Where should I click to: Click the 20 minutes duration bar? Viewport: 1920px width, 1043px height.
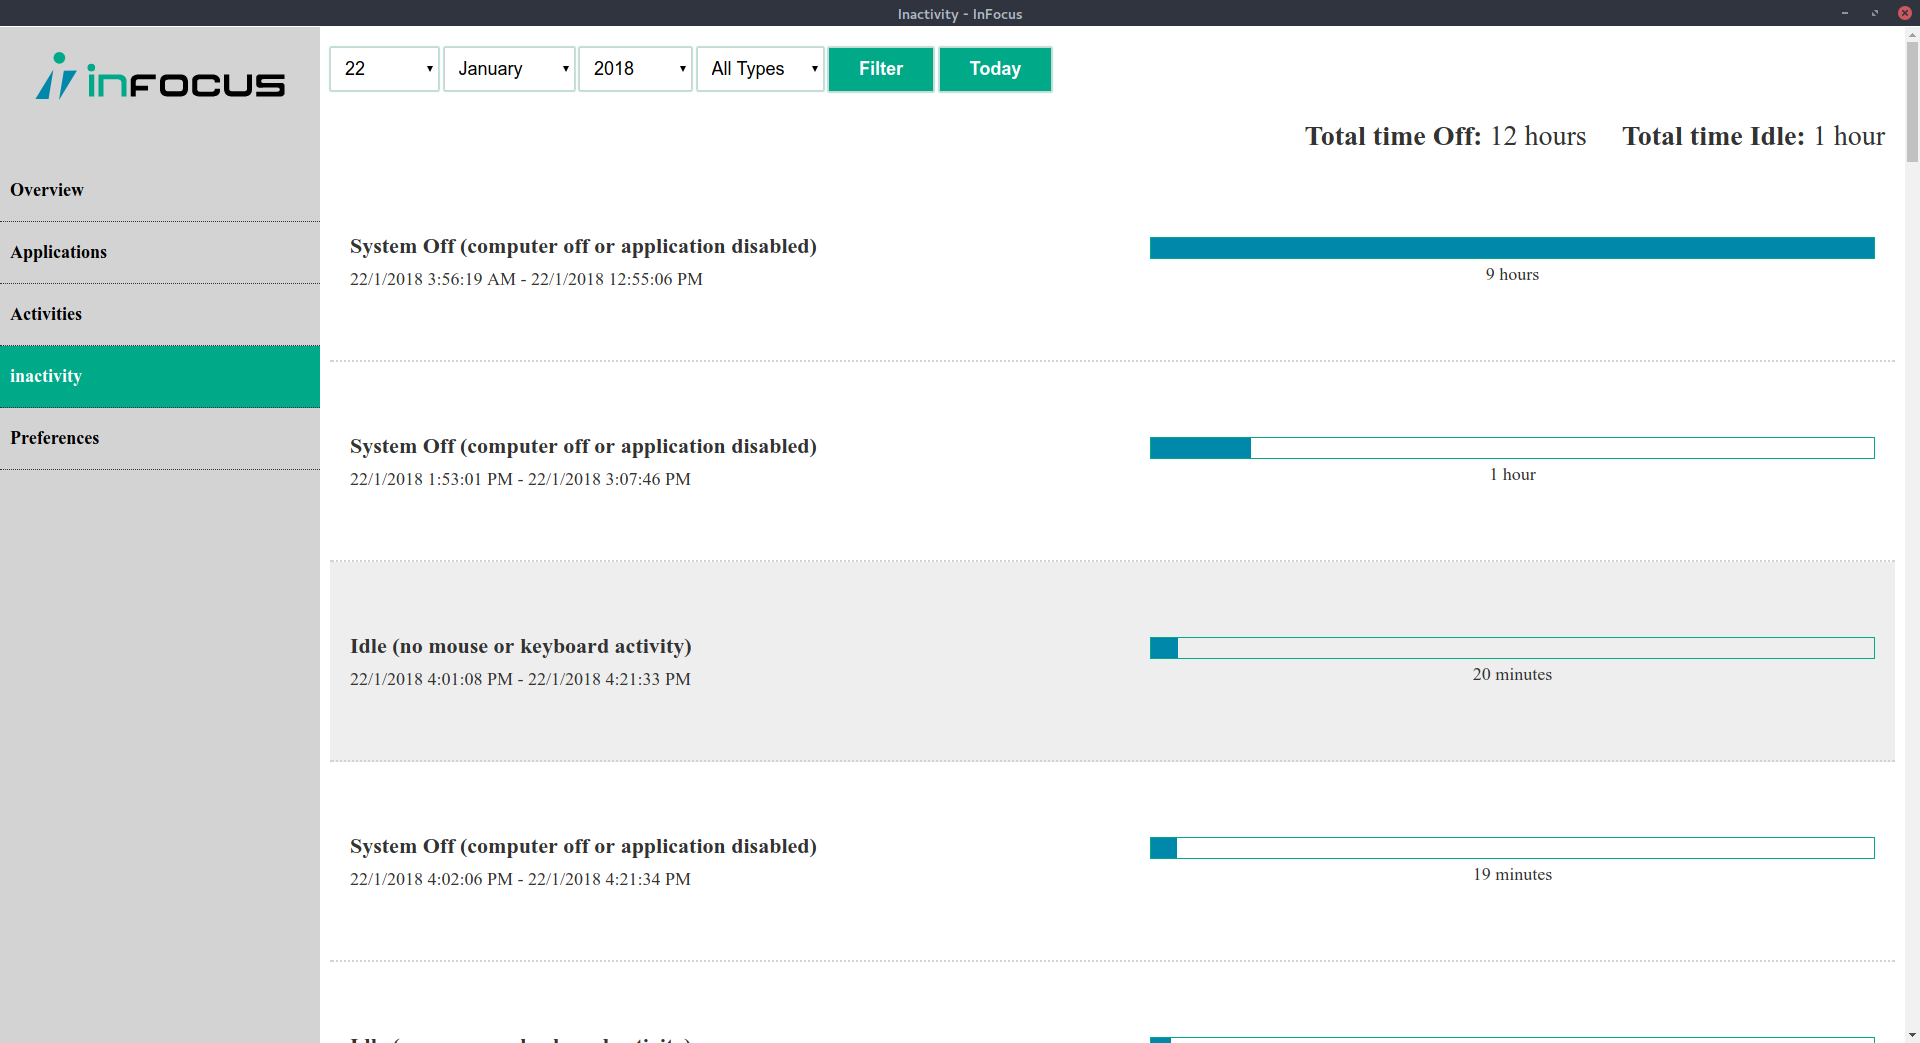[1512, 648]
